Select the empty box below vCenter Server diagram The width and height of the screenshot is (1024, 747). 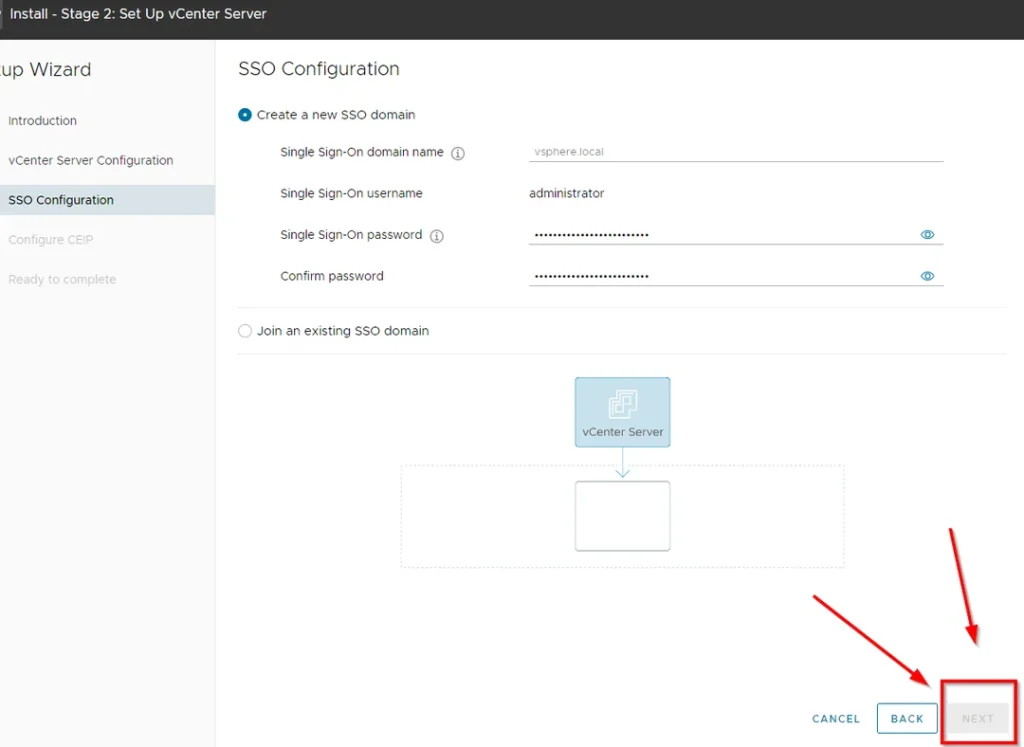(x=622, y=516)
